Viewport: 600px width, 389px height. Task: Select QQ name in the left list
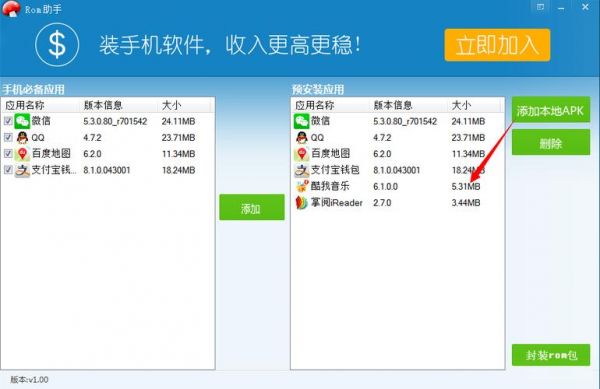[38, 138]
